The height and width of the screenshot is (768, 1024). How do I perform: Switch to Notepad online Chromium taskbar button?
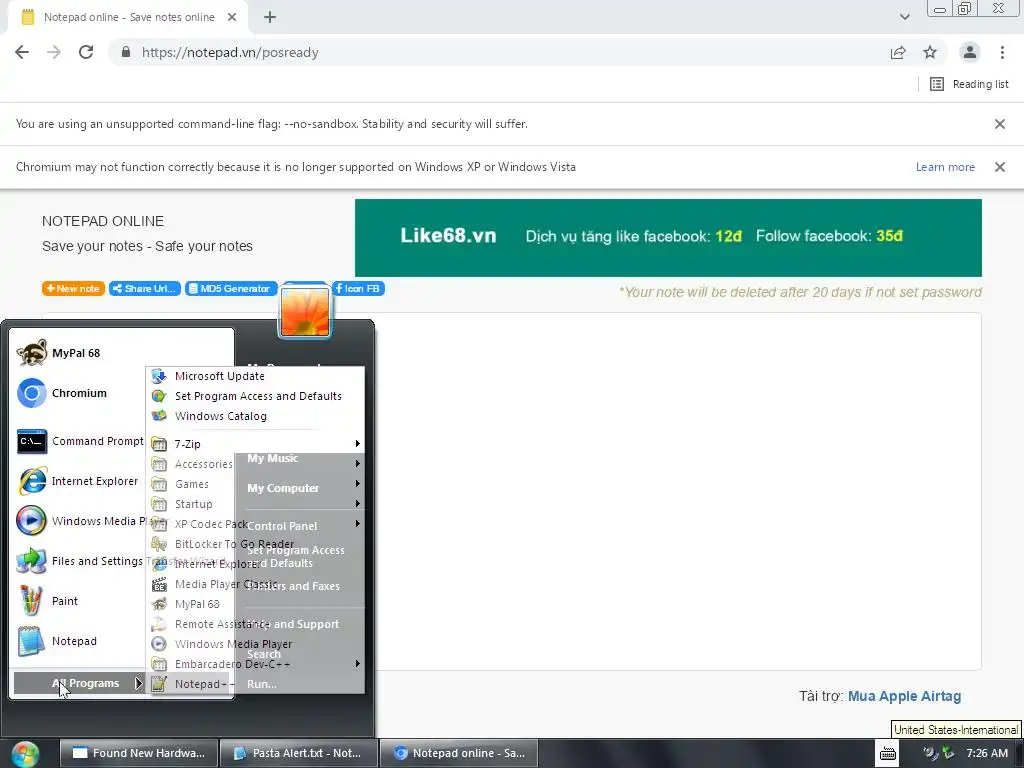[459, 753]
